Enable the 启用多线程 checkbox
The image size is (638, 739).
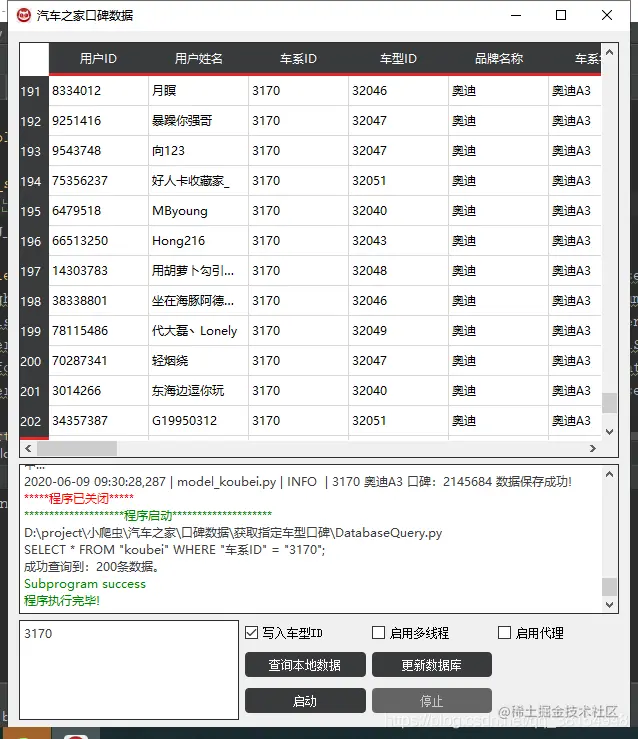[378, 632]
